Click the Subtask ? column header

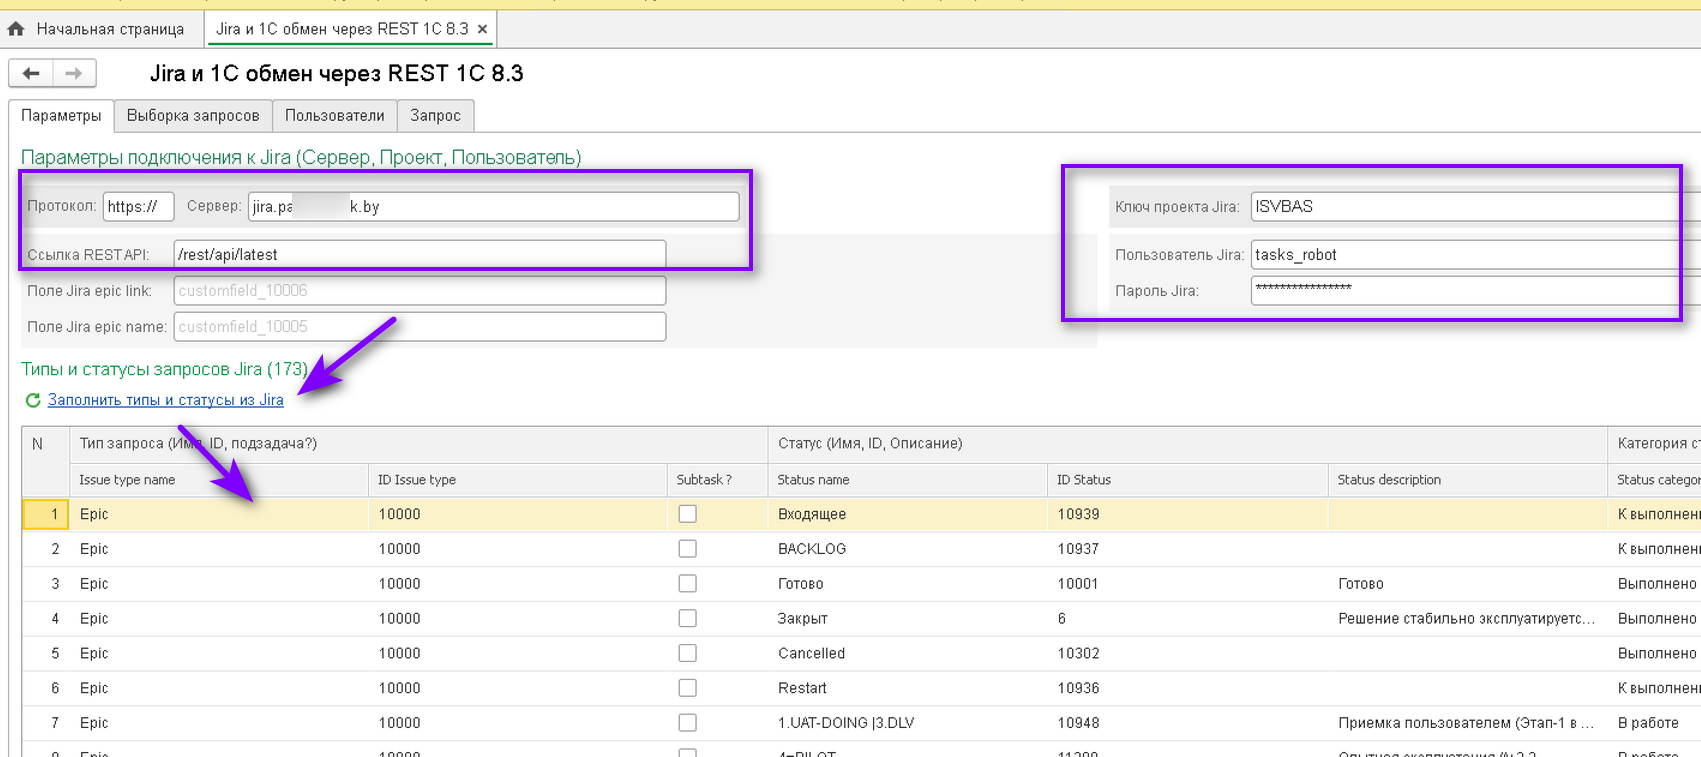tap(717, 480)
